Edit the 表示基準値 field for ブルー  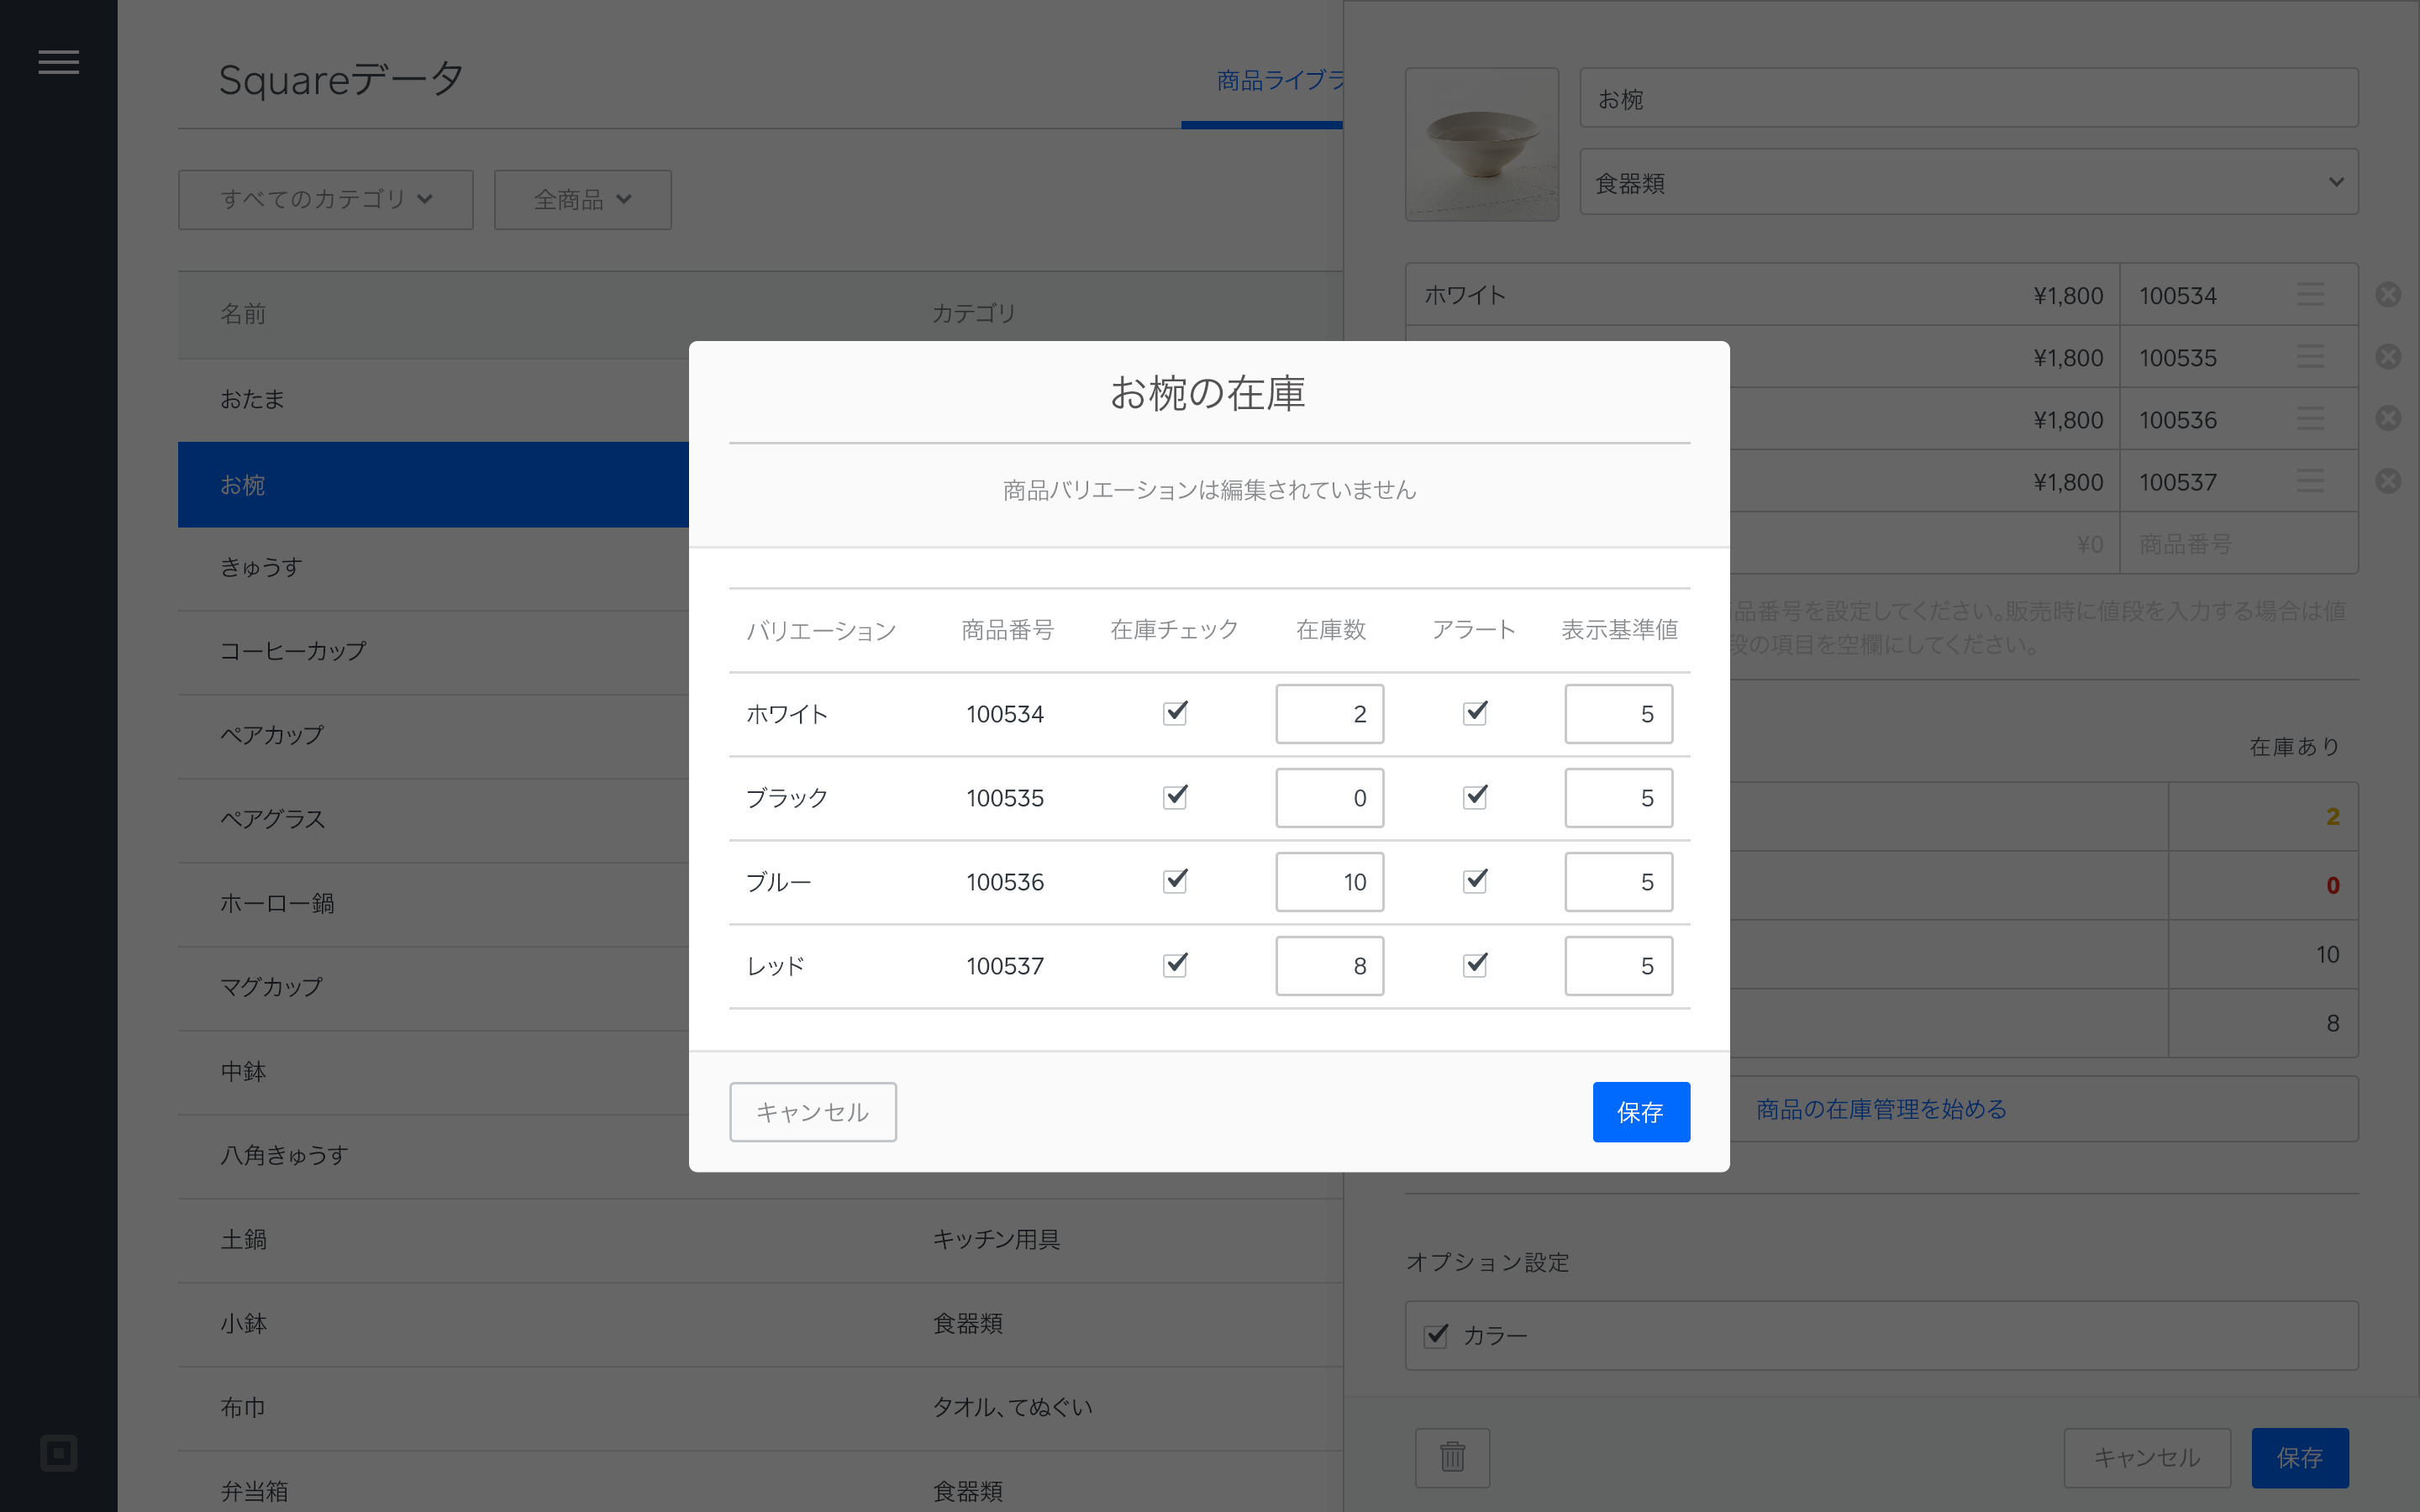tap(1618, 882)
